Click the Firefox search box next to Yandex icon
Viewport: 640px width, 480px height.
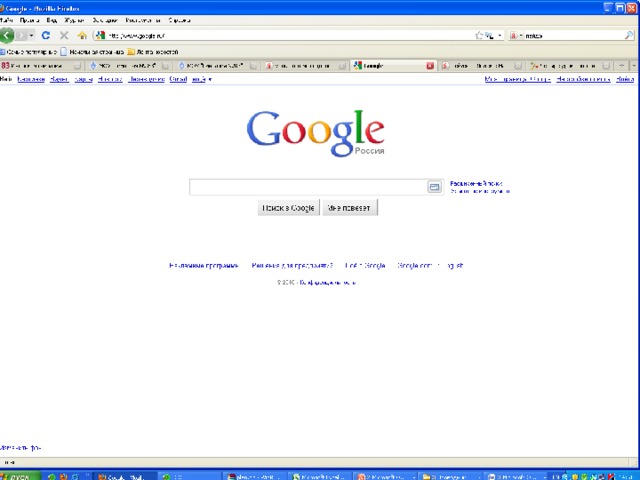tap(573, 36)
